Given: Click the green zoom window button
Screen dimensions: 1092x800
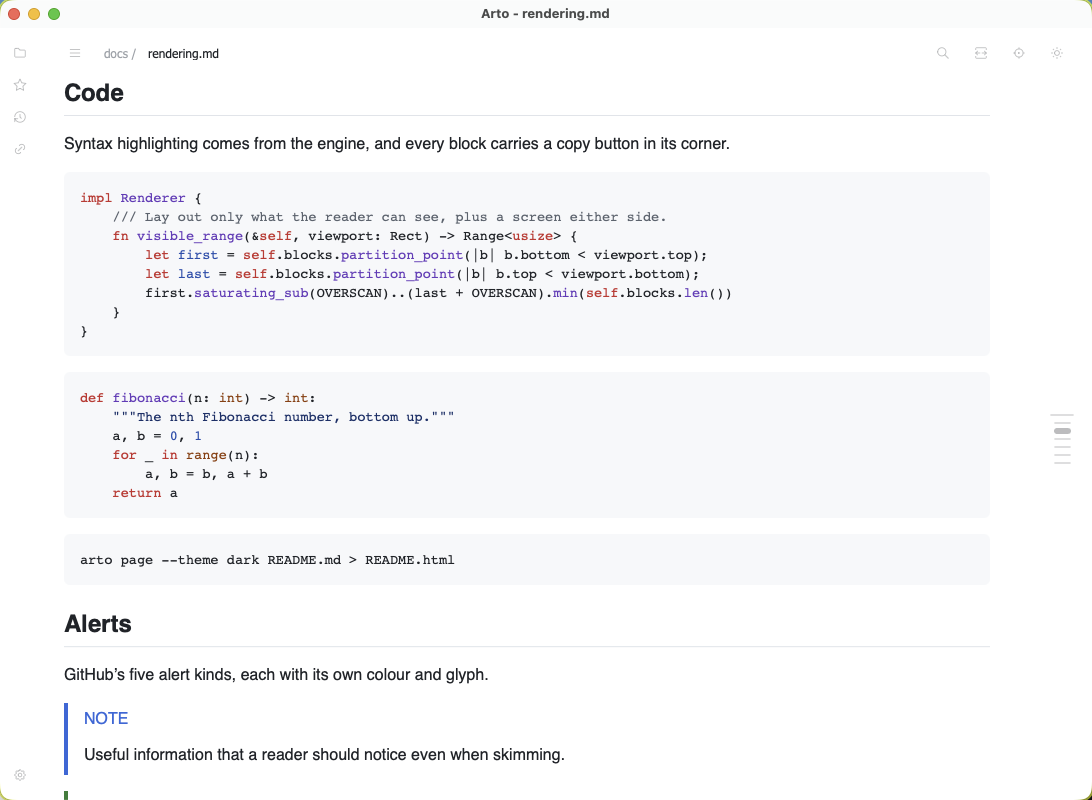Looking at the screenshot, I should click(54, 14).
